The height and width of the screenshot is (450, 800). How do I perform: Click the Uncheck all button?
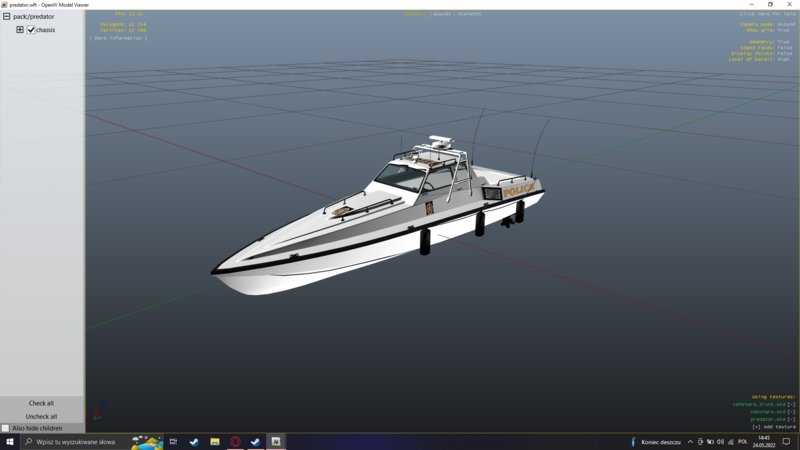coord(41,416)
